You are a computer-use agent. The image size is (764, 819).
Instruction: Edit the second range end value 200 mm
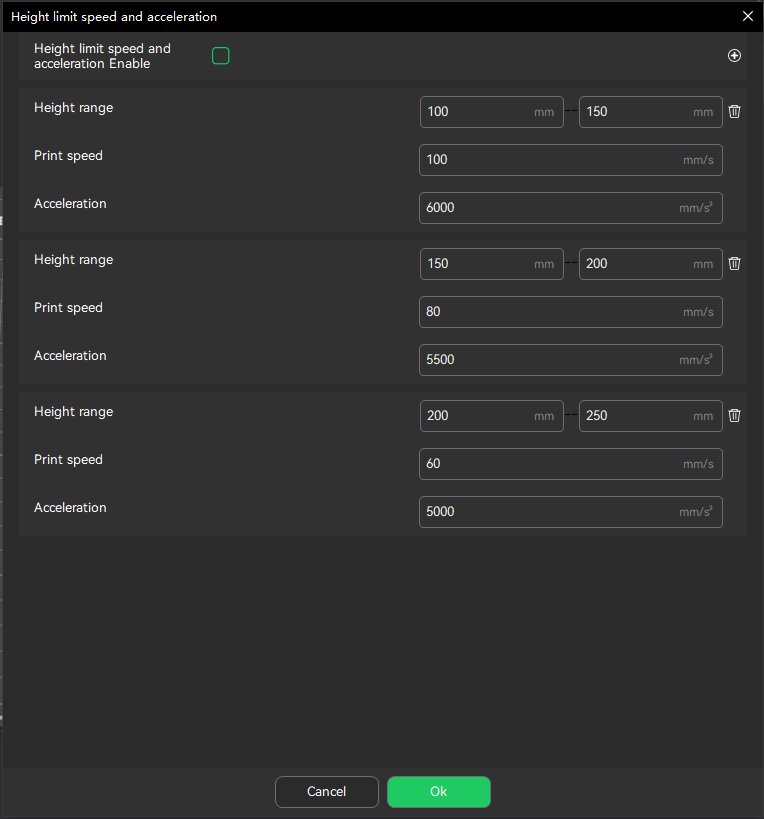click(x=637, y=264)
